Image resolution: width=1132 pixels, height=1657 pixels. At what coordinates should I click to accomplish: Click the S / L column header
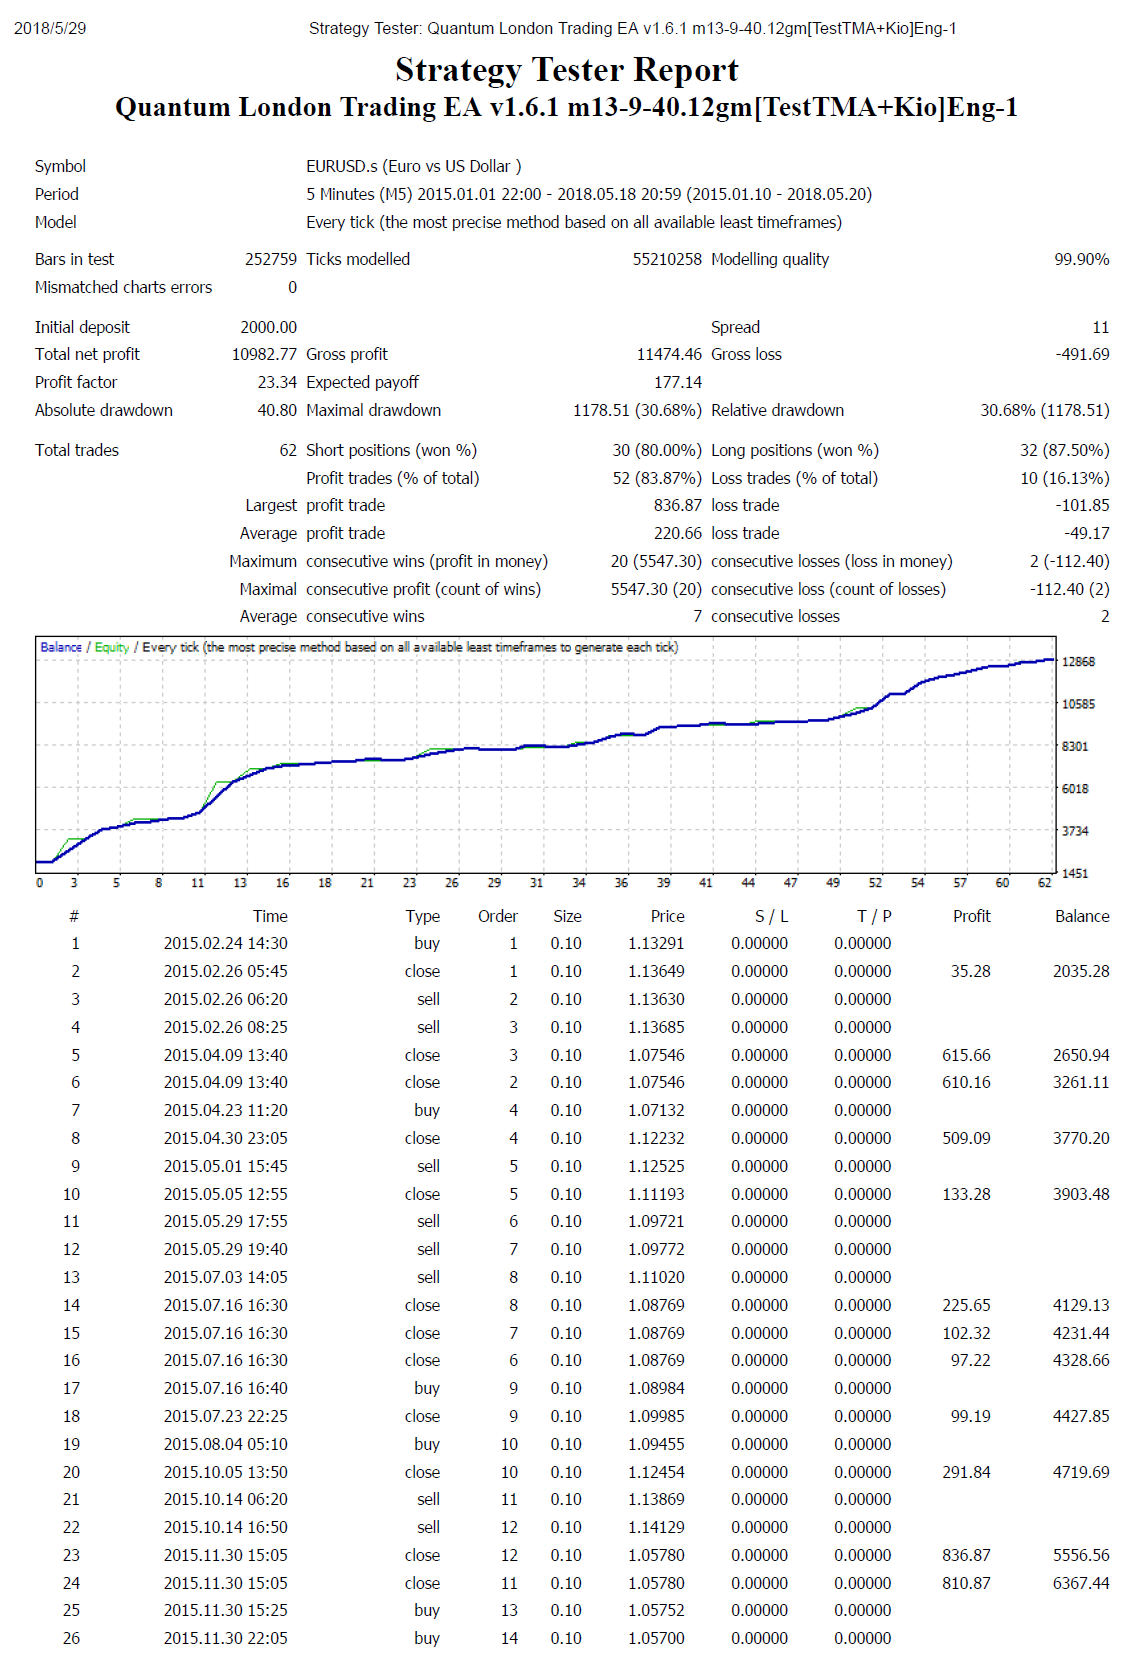tap(771, 916)
